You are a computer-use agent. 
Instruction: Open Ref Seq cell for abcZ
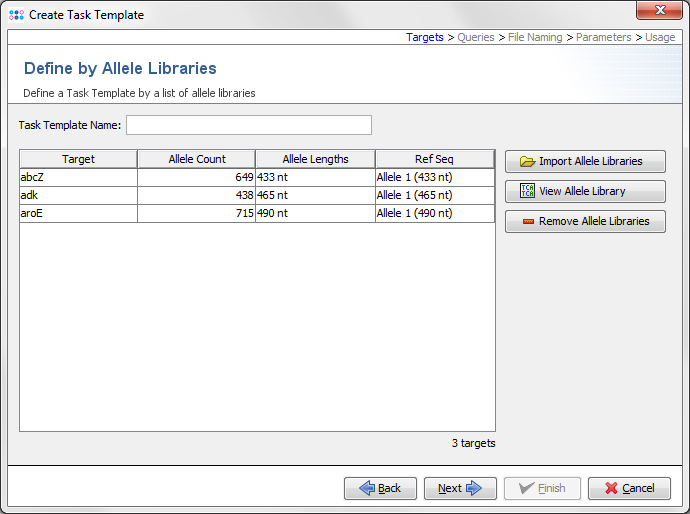click(434, 177)
